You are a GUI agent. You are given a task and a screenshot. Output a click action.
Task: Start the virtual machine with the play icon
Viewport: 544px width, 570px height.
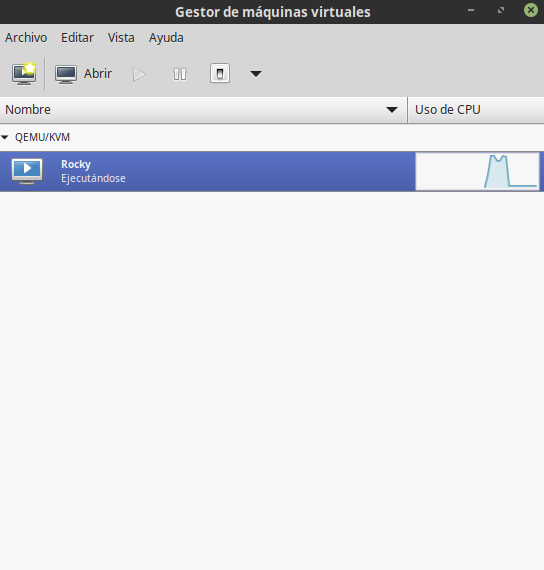pos(139,75)
